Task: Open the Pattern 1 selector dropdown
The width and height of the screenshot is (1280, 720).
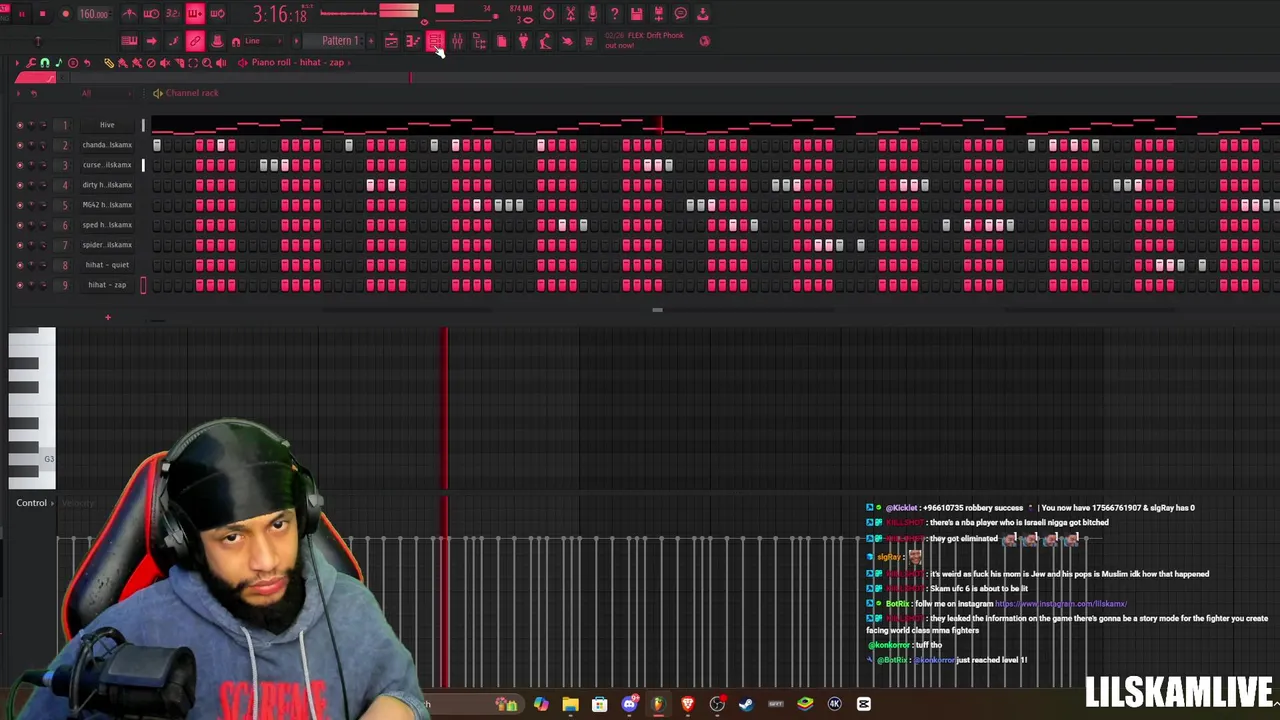Action: click(x=340, y=41)
